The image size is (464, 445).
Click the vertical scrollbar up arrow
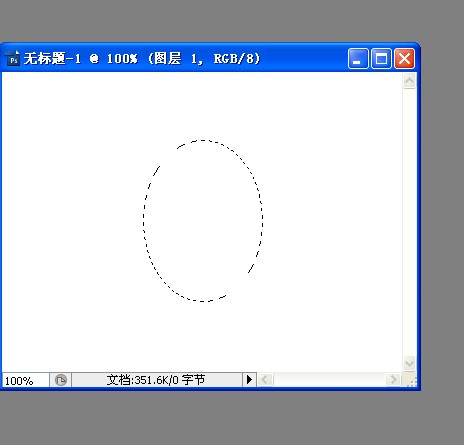(409, 81)
